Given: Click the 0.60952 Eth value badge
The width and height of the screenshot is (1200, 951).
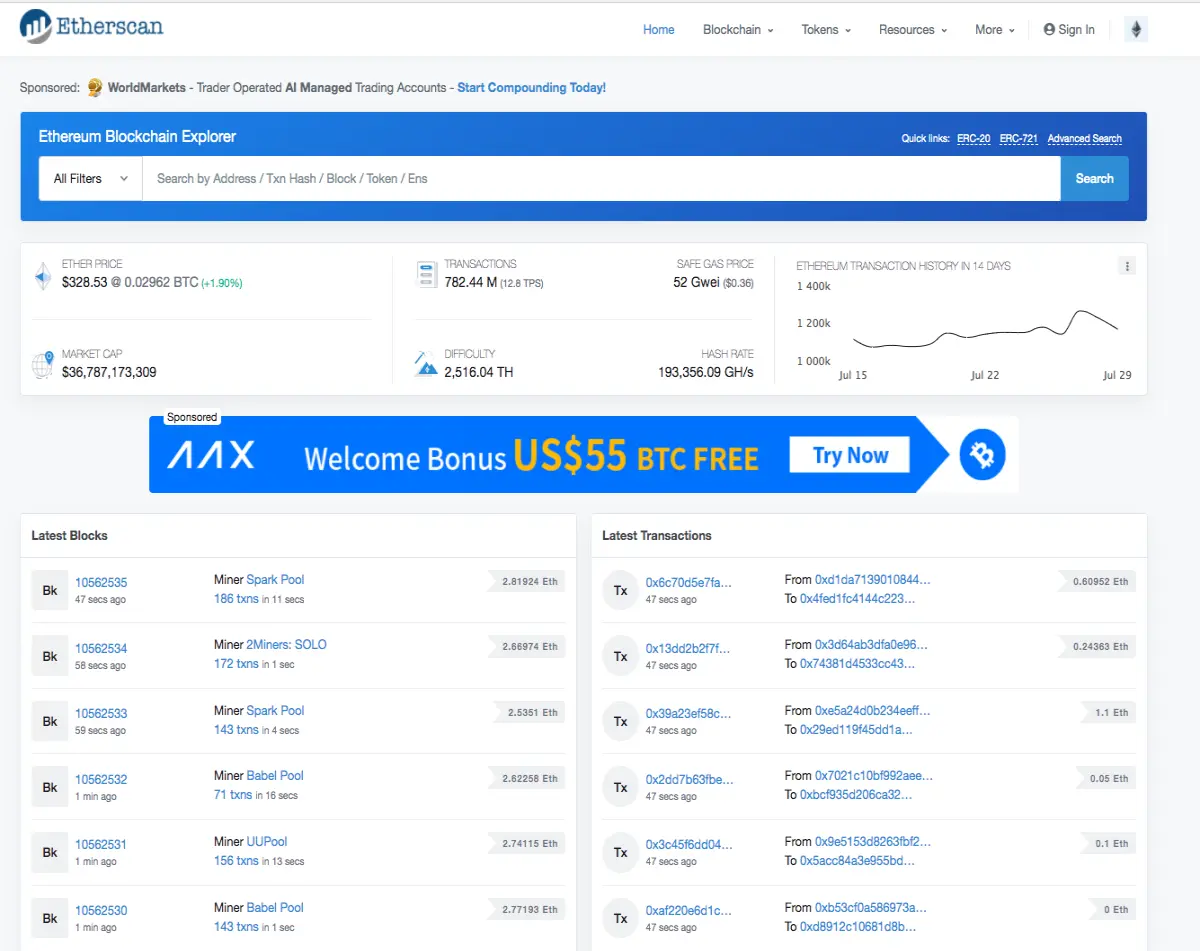Looking at the screenshot, I should click(x=1097, y=582).
